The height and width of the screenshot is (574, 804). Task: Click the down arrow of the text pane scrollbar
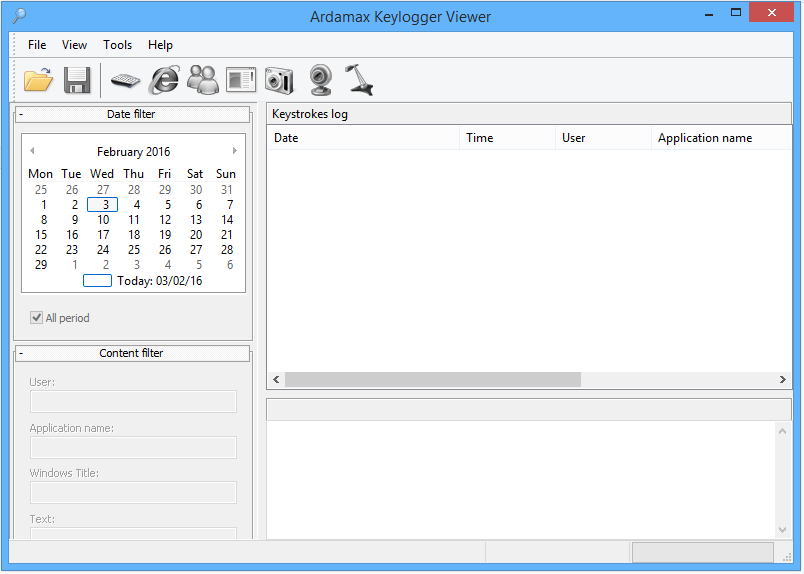[782, 529]
